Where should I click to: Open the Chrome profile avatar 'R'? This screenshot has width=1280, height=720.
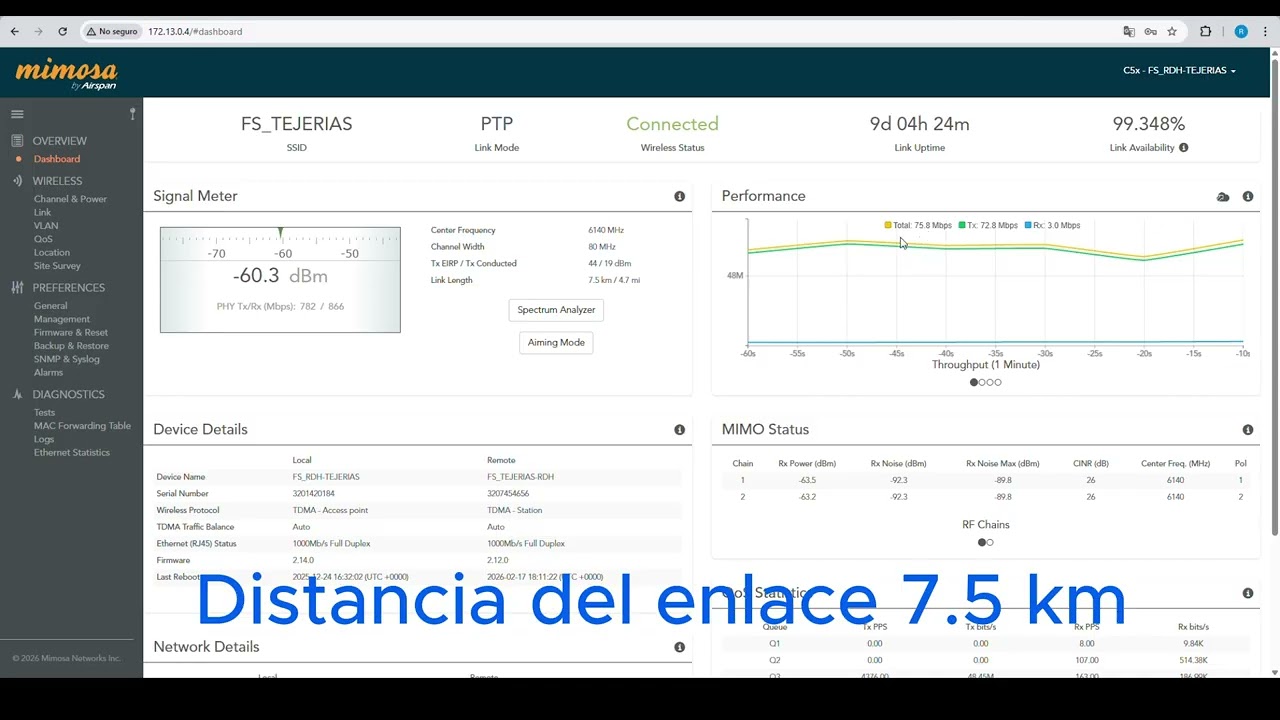1241,31
